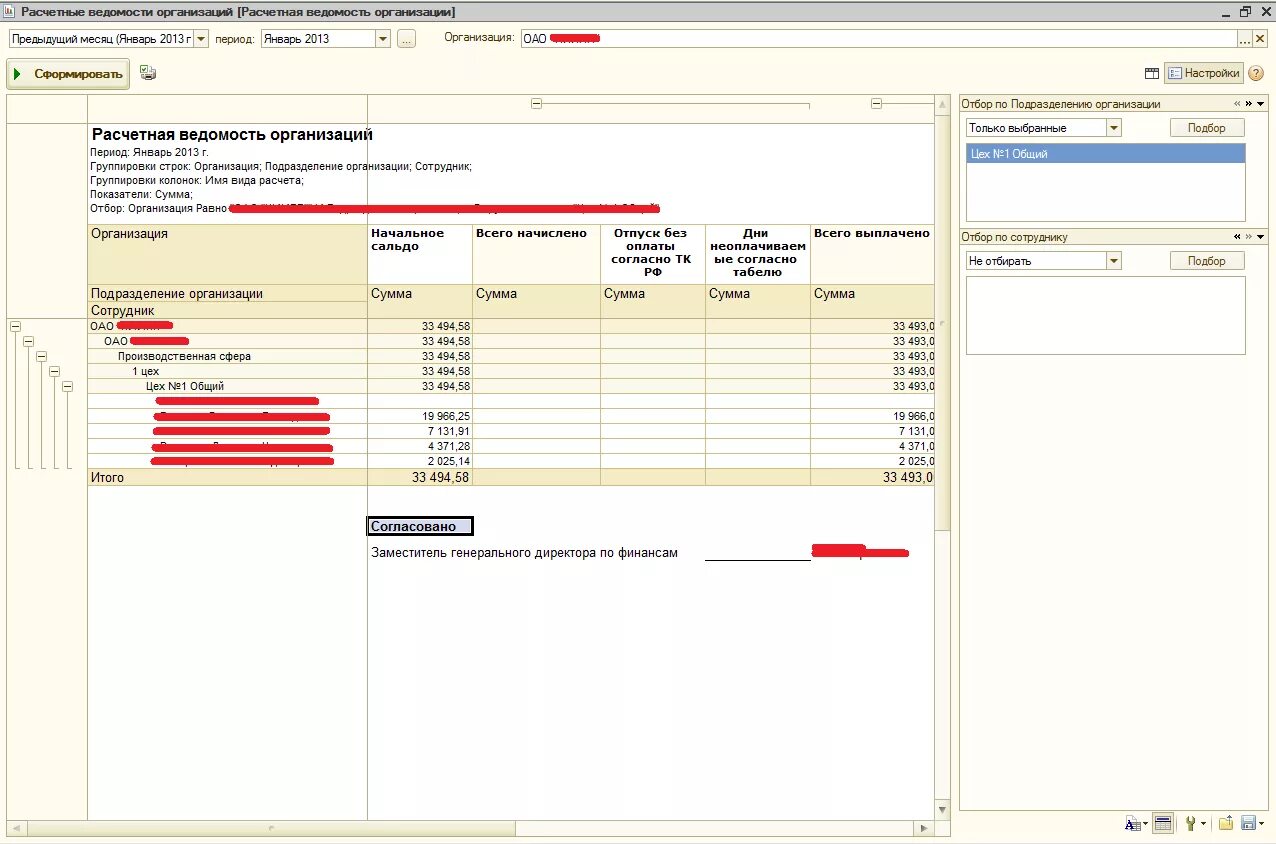Image resolution: width=1276 pixels, height=844 pixels.
Task: Click the 4 371,28 opening balance cell
Action: pyautogui.click(x=420, y=446)
